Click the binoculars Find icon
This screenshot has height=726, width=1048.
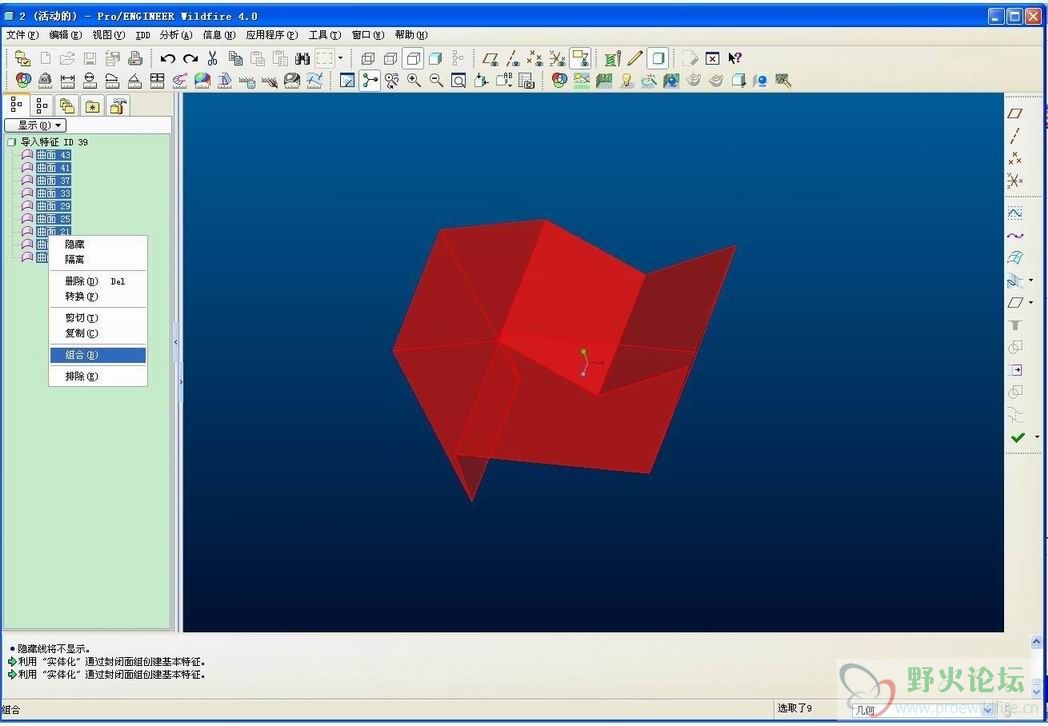303,59
